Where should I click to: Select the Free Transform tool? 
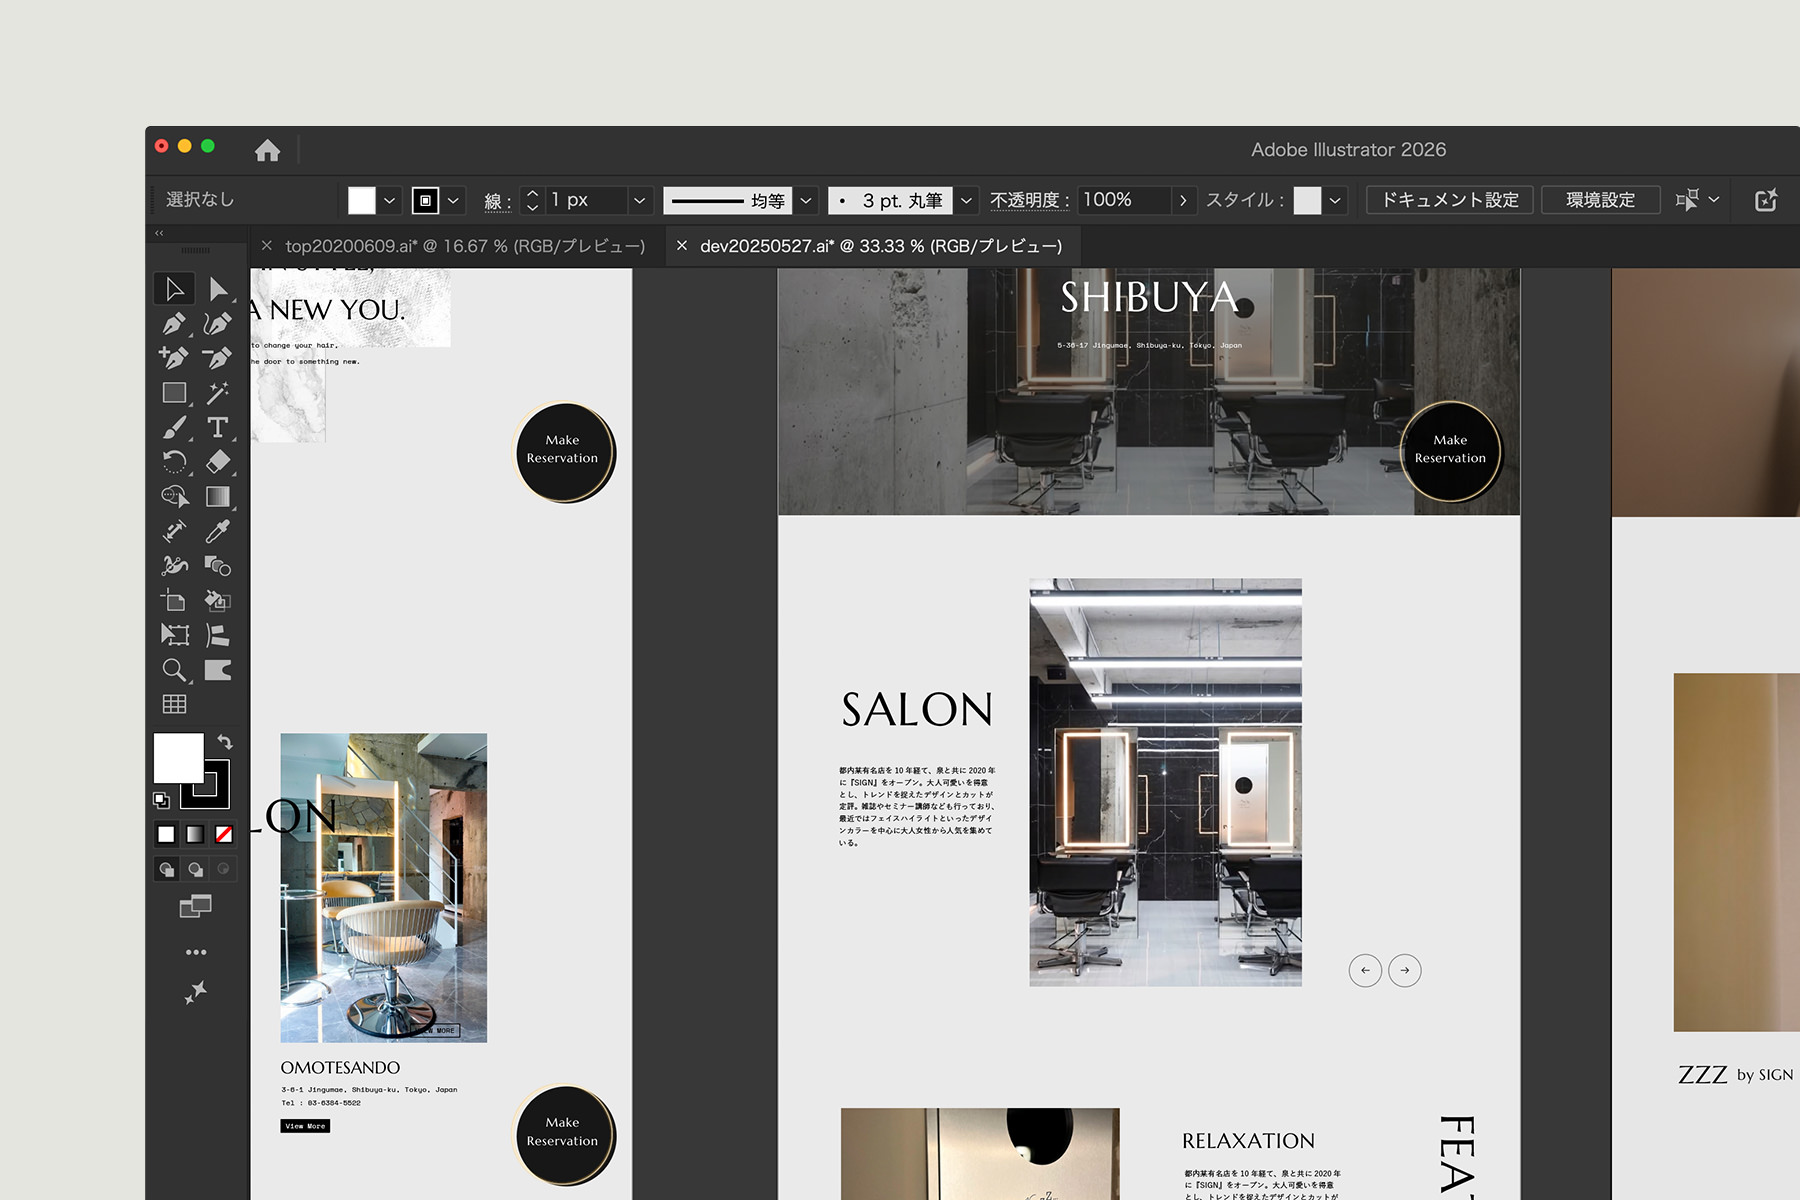pos(175,635)
